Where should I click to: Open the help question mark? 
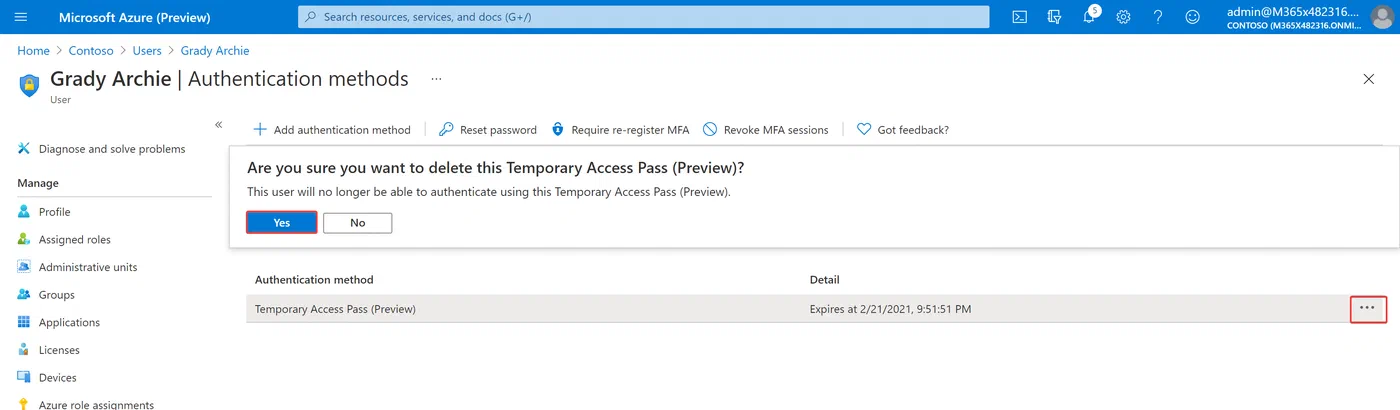point(1158,17)
